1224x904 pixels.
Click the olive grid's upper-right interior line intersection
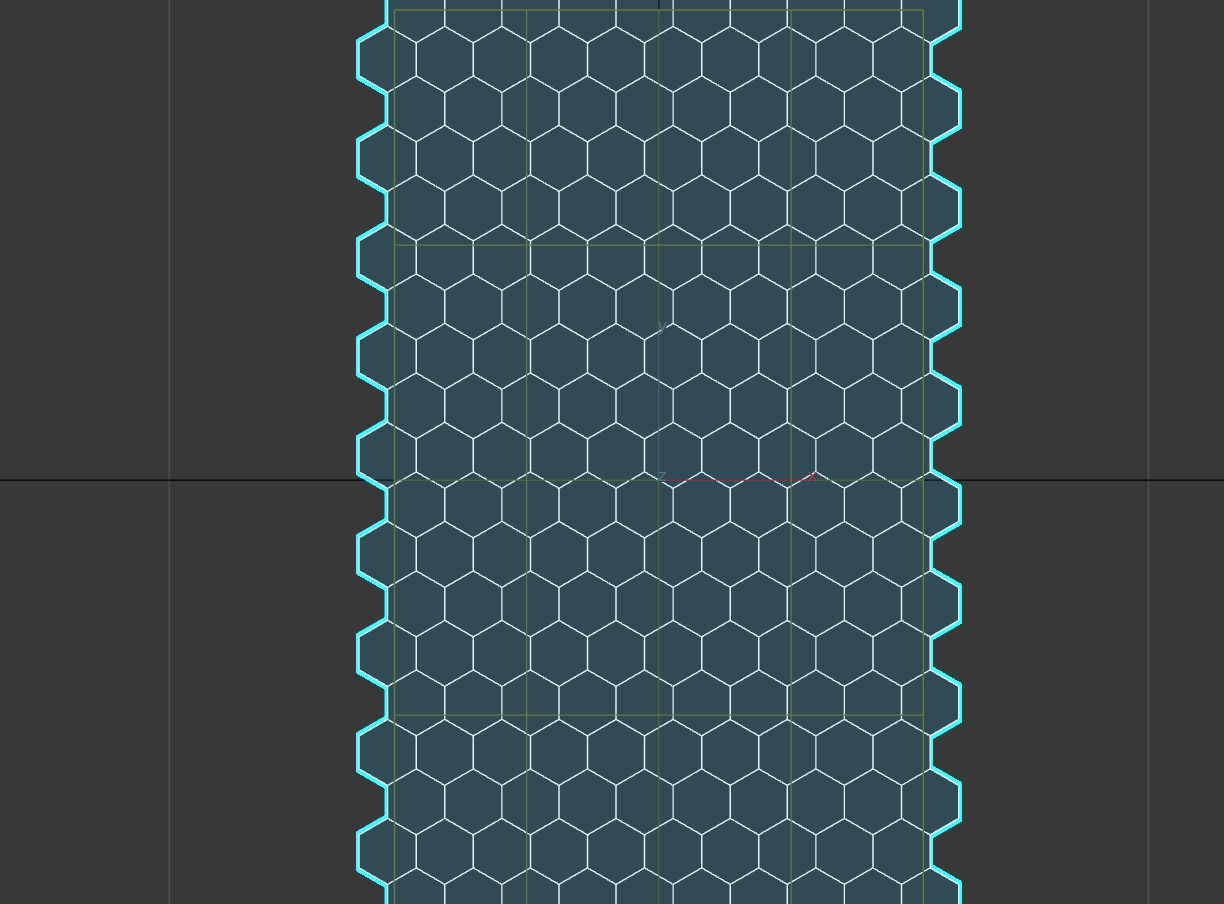790,245
